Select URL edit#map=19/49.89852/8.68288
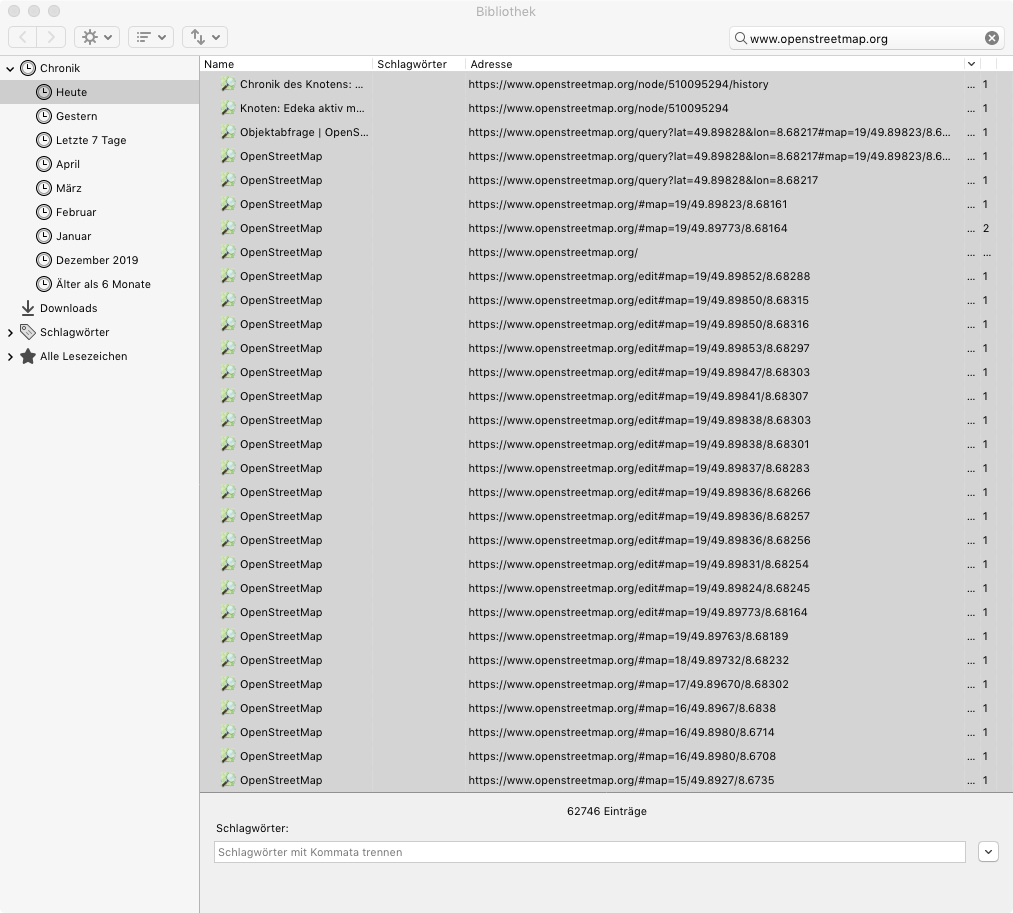 [x=639, y=276]
